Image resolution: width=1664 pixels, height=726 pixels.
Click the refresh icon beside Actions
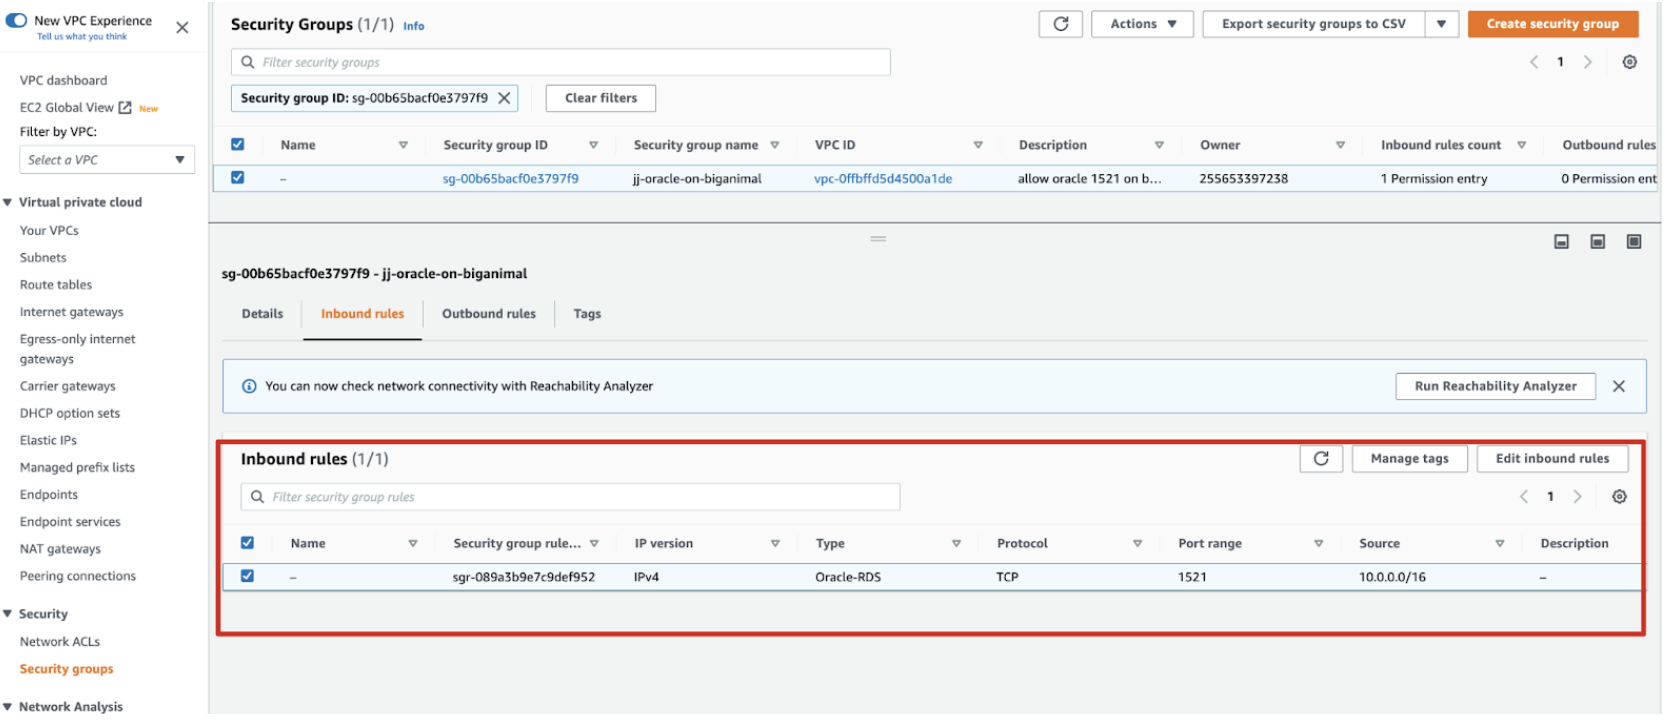1061,24
